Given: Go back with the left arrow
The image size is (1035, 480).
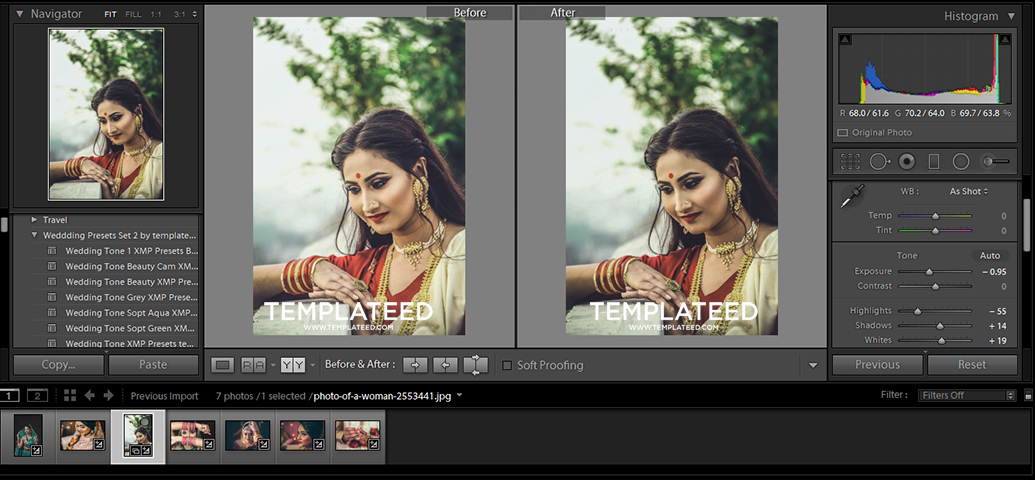Looking at the screenshot, I should pyautogui.click(x=90, y=395).
